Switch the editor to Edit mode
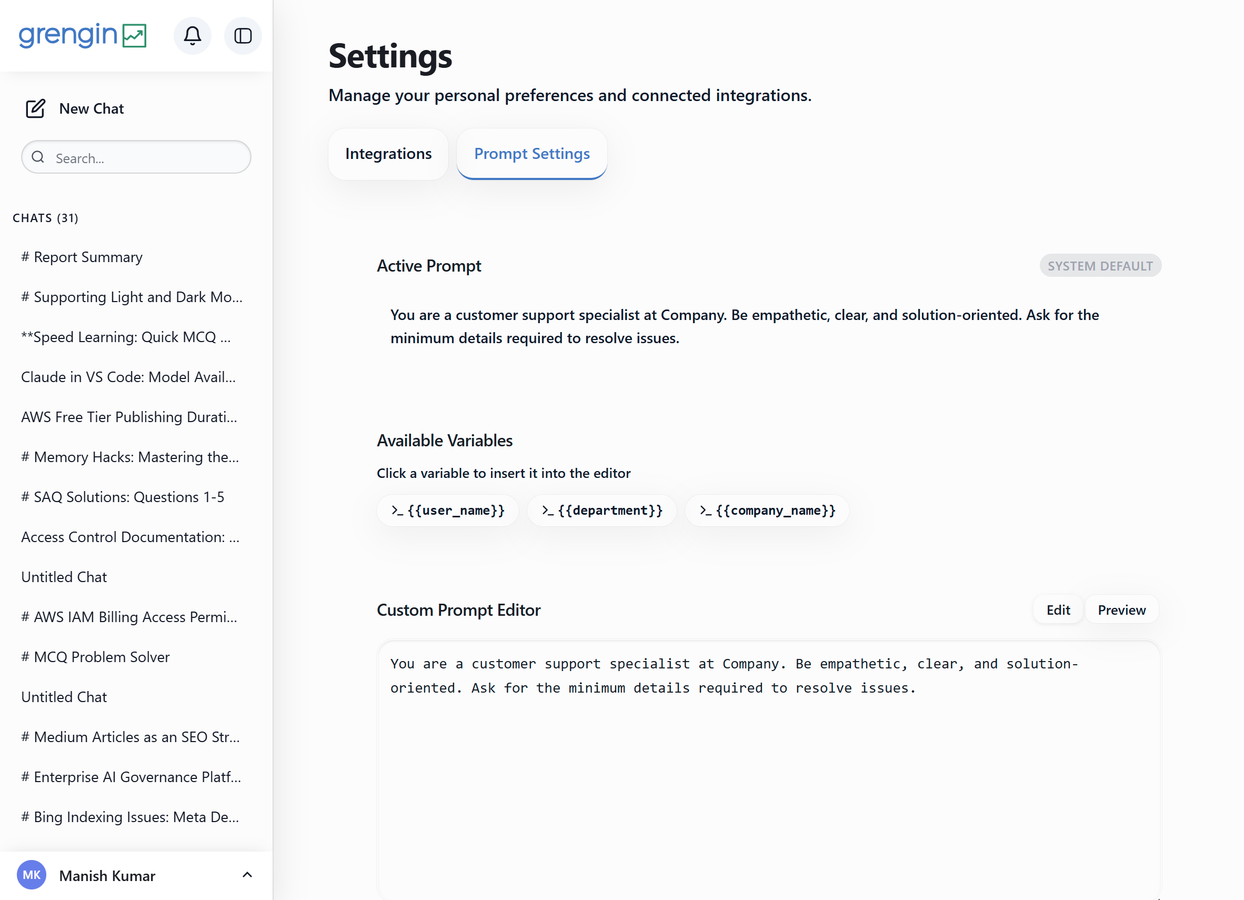The image size is (1244, 900). 1058,610
